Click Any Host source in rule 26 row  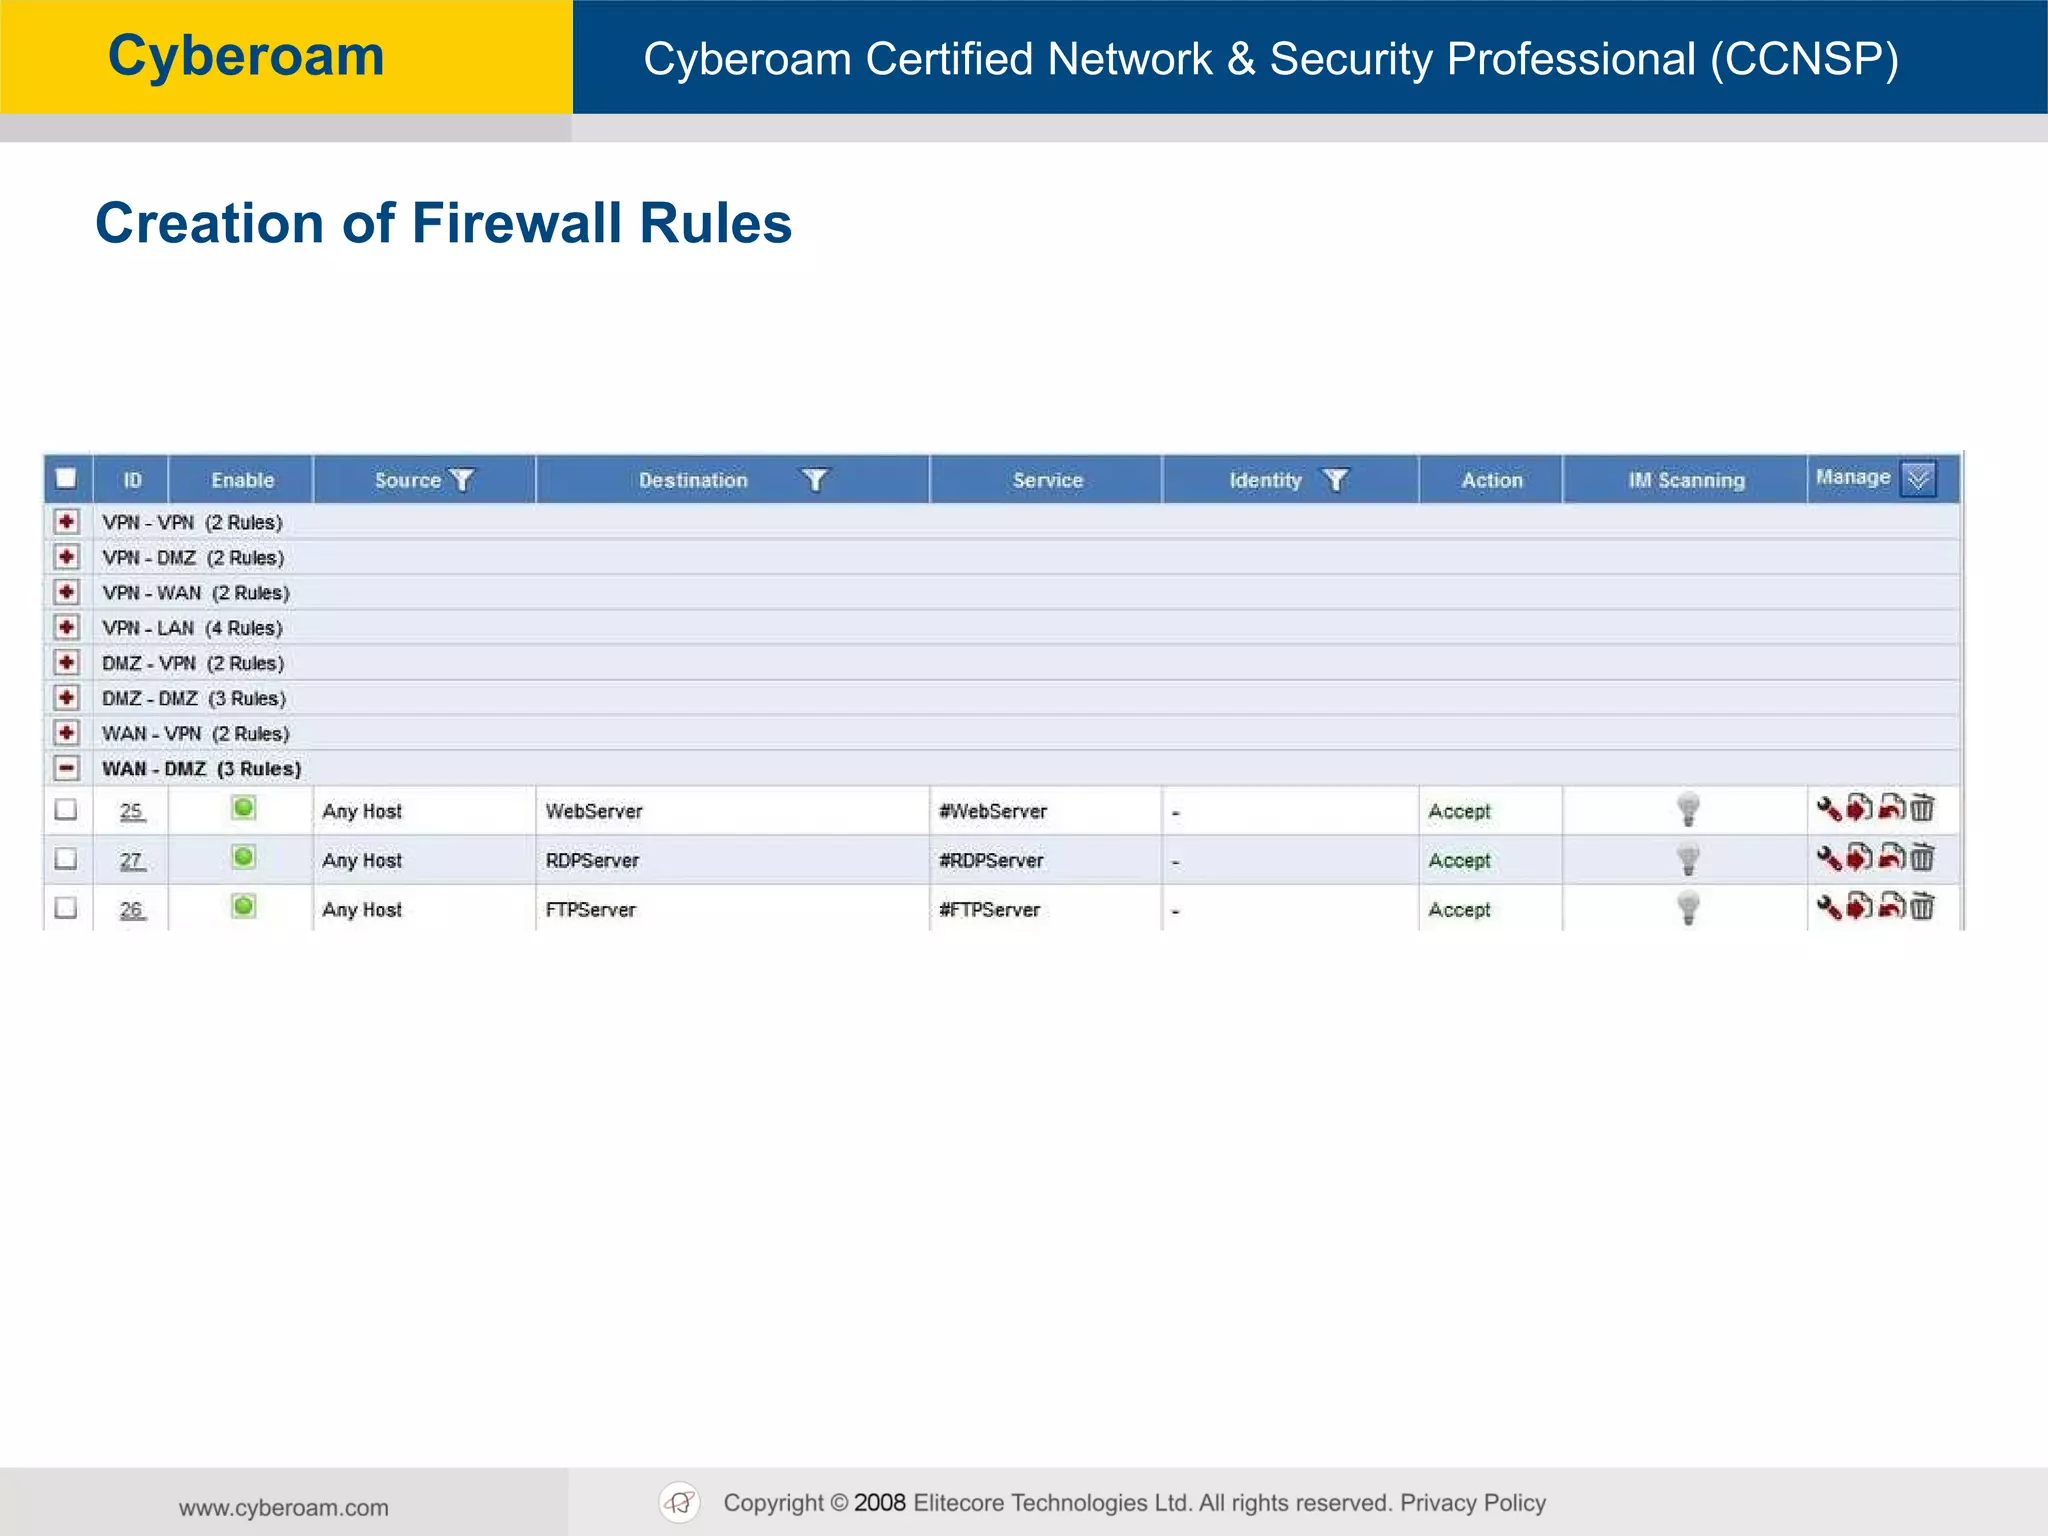[362, 909]
